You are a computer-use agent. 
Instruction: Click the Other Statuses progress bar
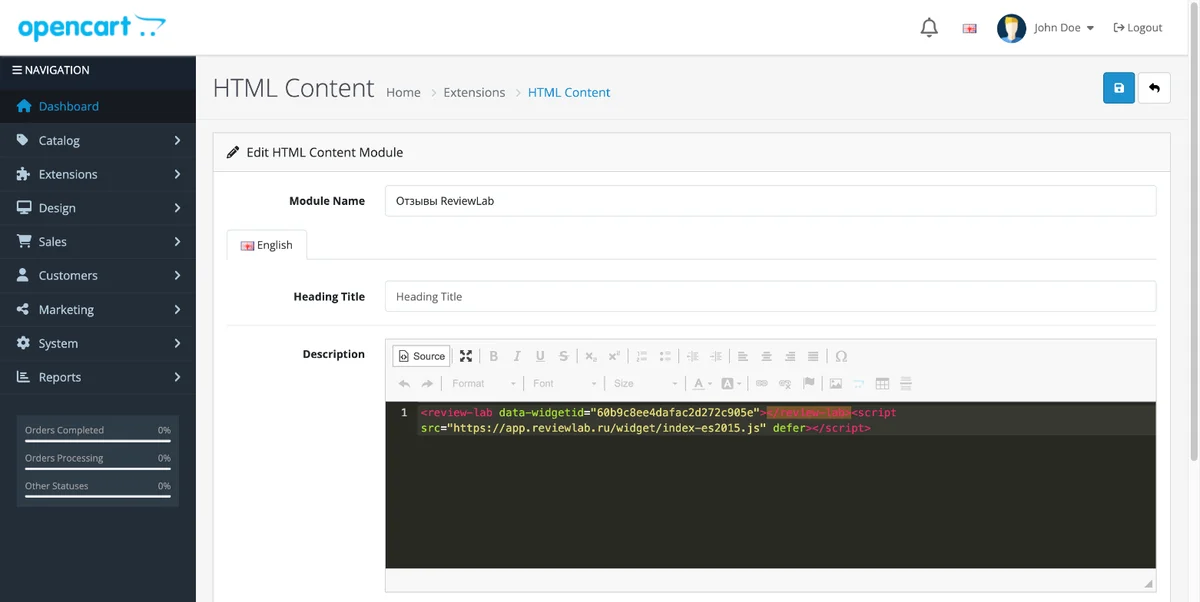coord(98,496)
